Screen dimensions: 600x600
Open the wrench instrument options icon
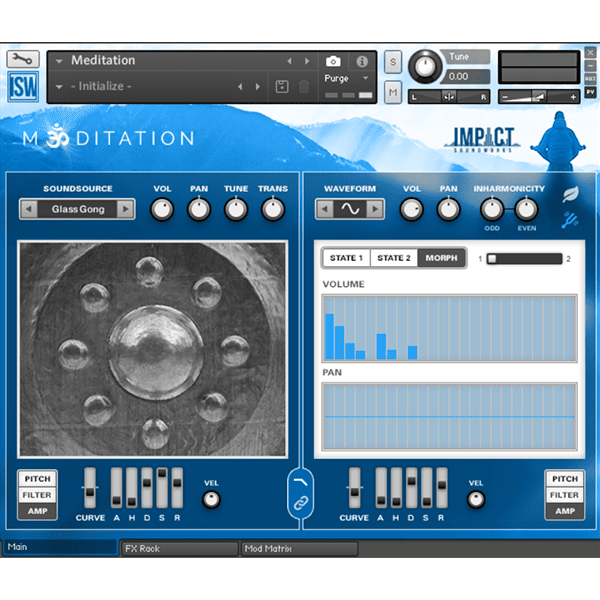(x=23, y=59)
